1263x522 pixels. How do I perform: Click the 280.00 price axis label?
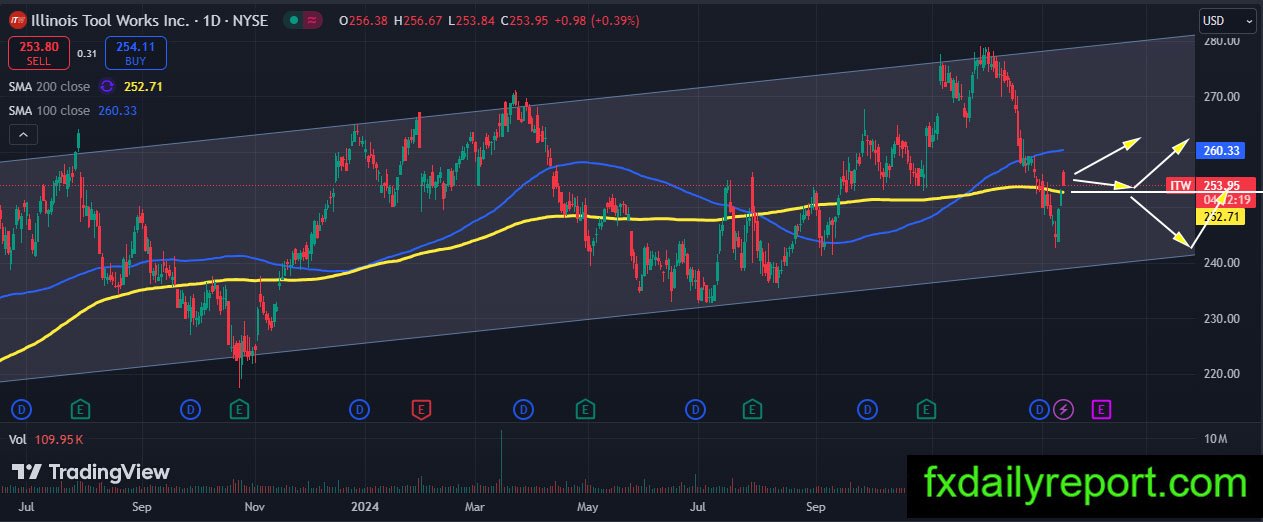(x=1222, y=41)
